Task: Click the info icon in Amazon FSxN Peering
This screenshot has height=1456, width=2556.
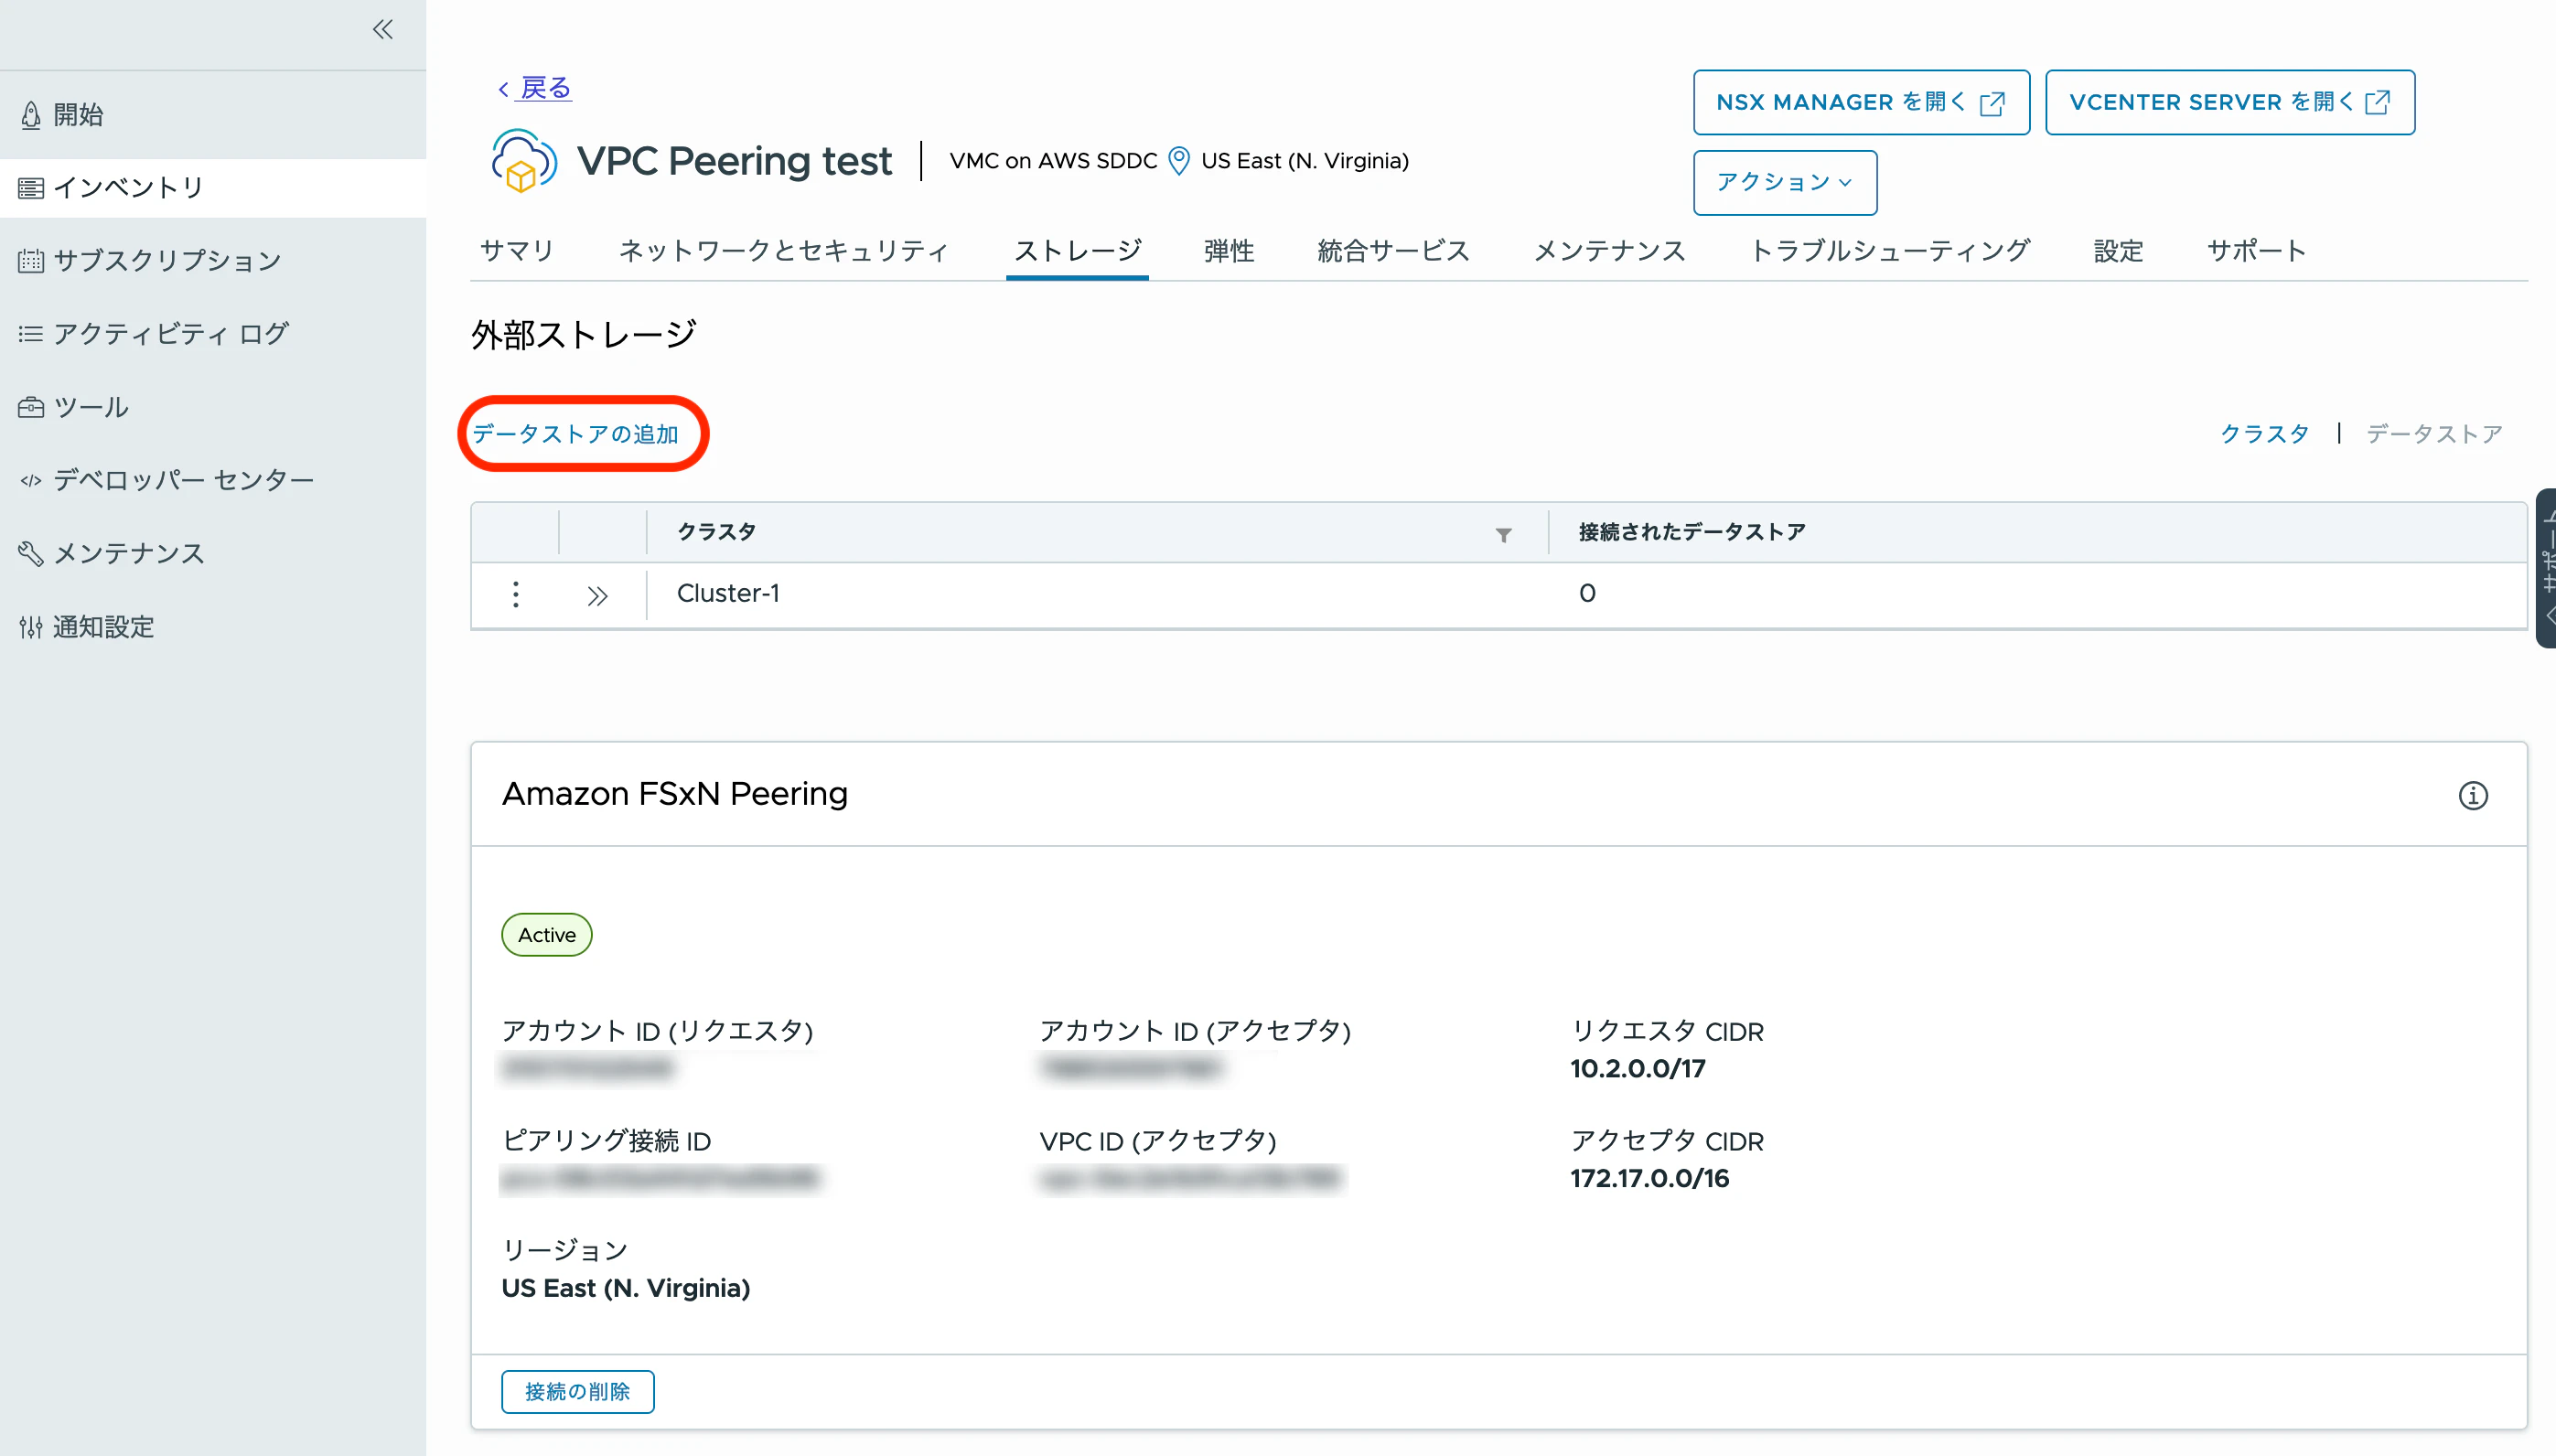Action: [2472, 796]
